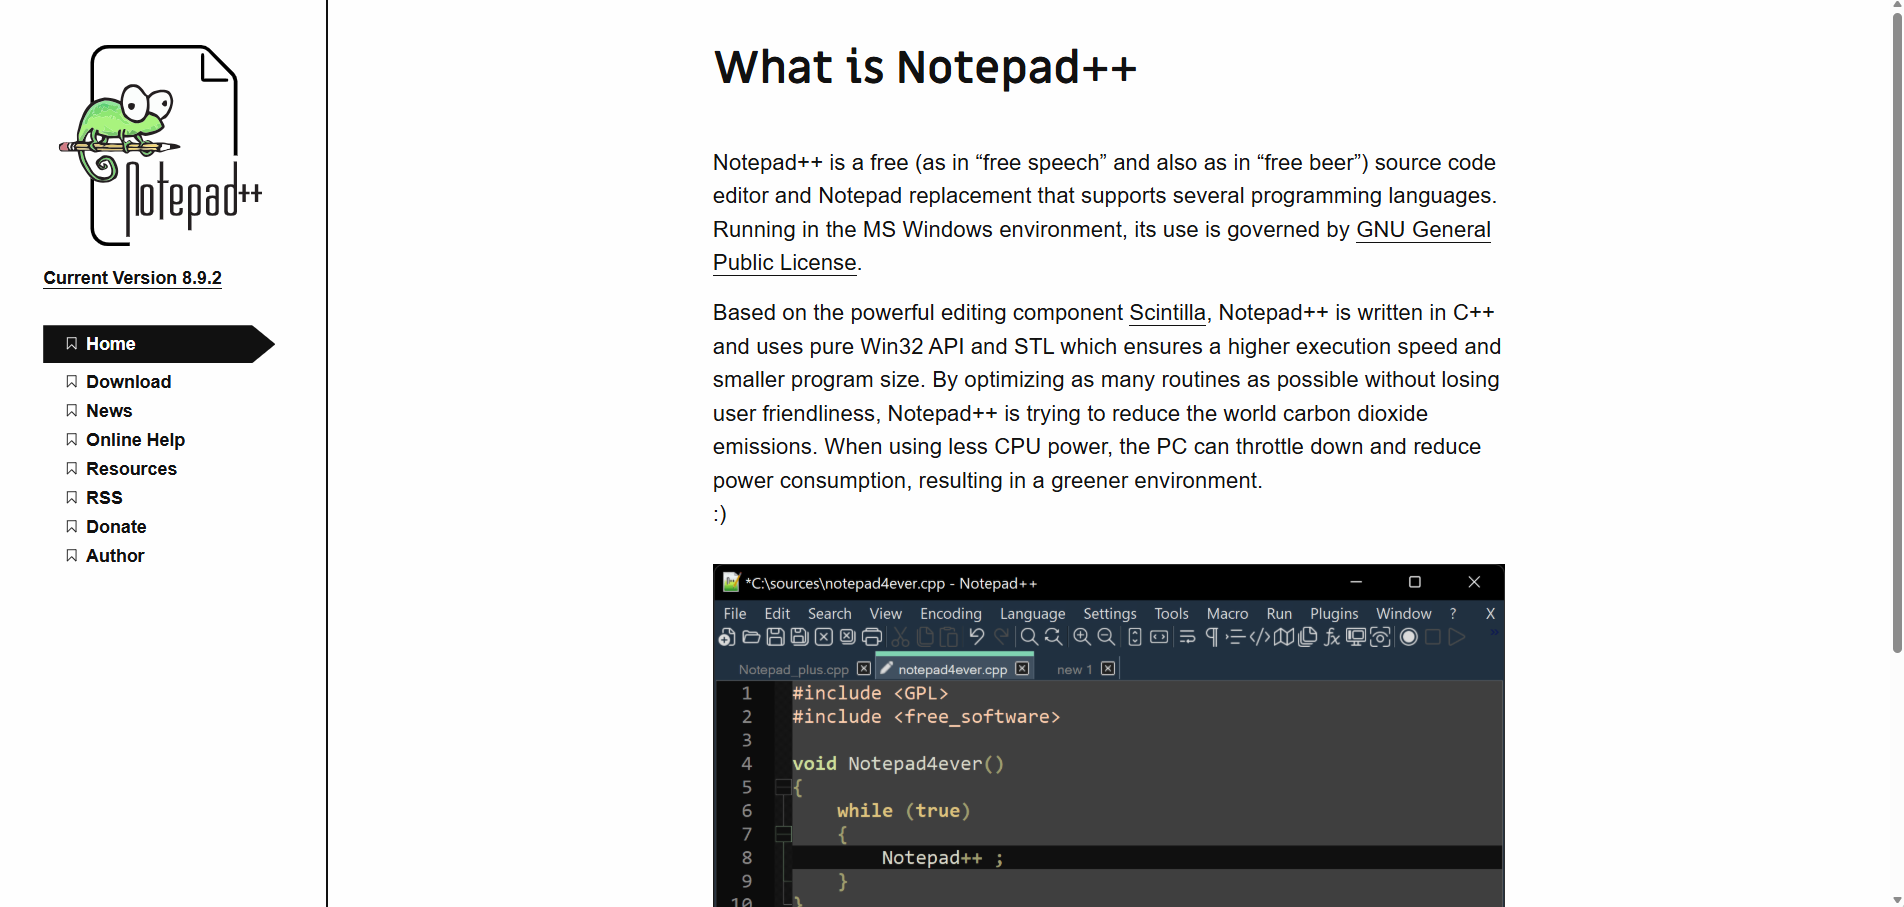Click the Open folder icon in screenshot toolbar
This screenshot has width=1904, height=907.
[751, 637]
